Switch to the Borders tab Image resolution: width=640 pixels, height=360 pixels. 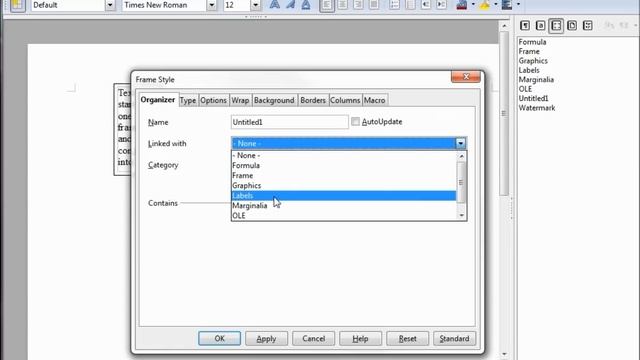coord(313,100)
